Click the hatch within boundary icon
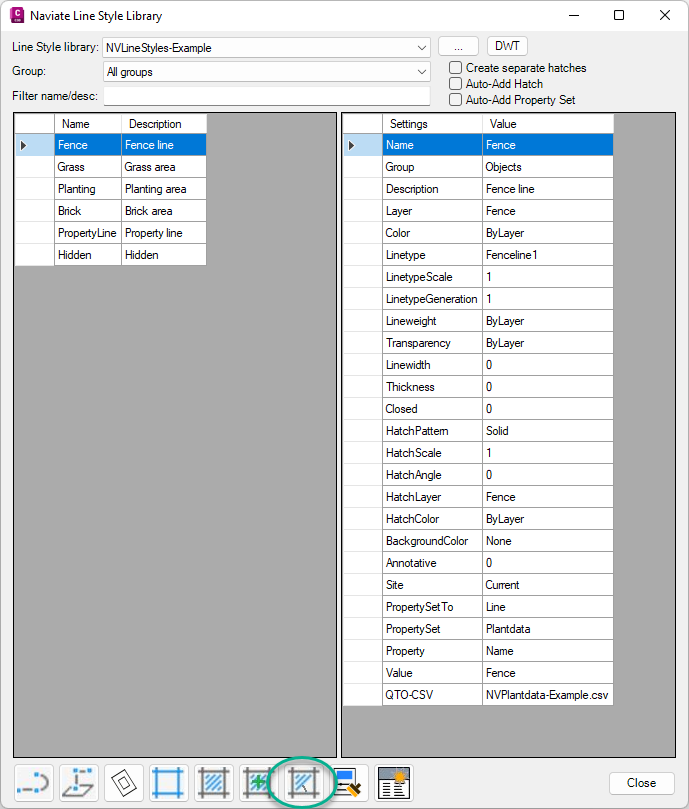 tap(213, 783)
